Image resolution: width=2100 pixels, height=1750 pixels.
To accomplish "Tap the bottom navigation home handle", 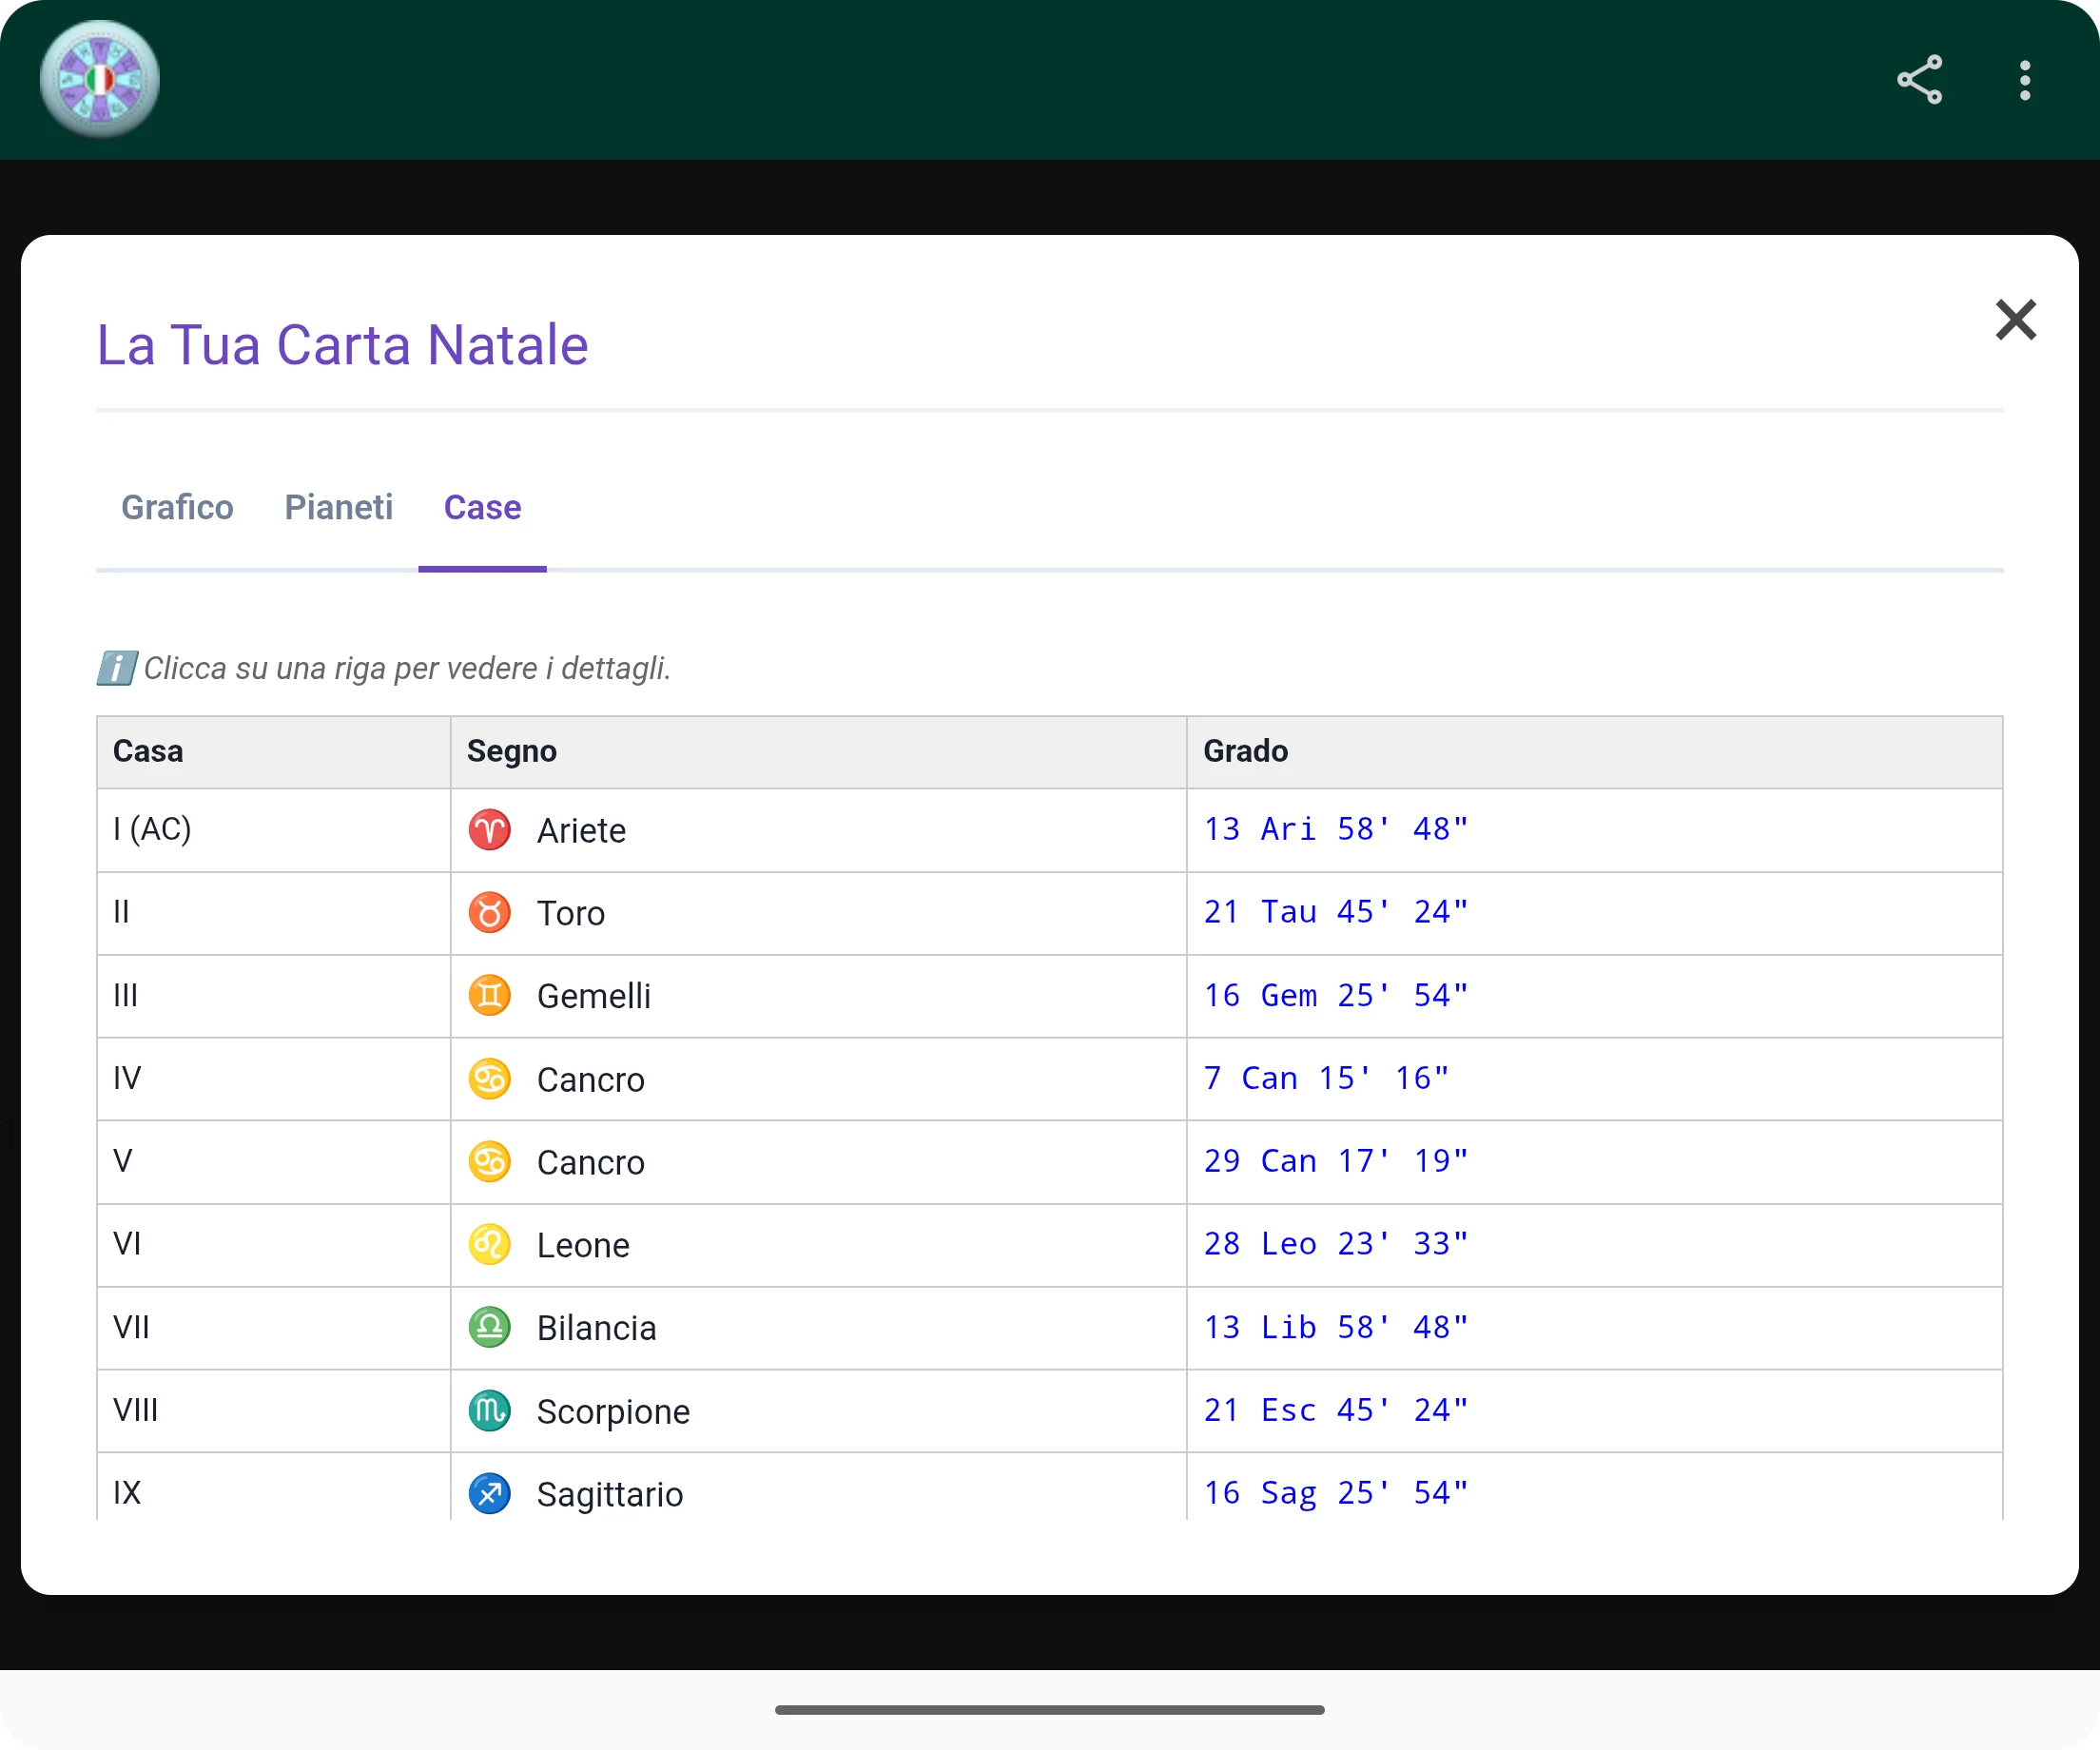I will coord(1050,1710).
